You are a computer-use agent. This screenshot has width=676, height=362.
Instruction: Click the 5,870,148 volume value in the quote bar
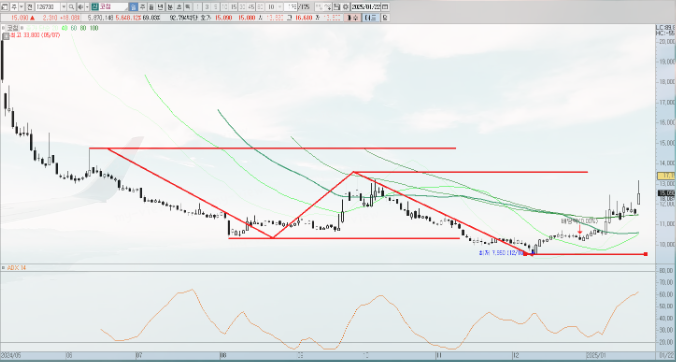(100, 18)
